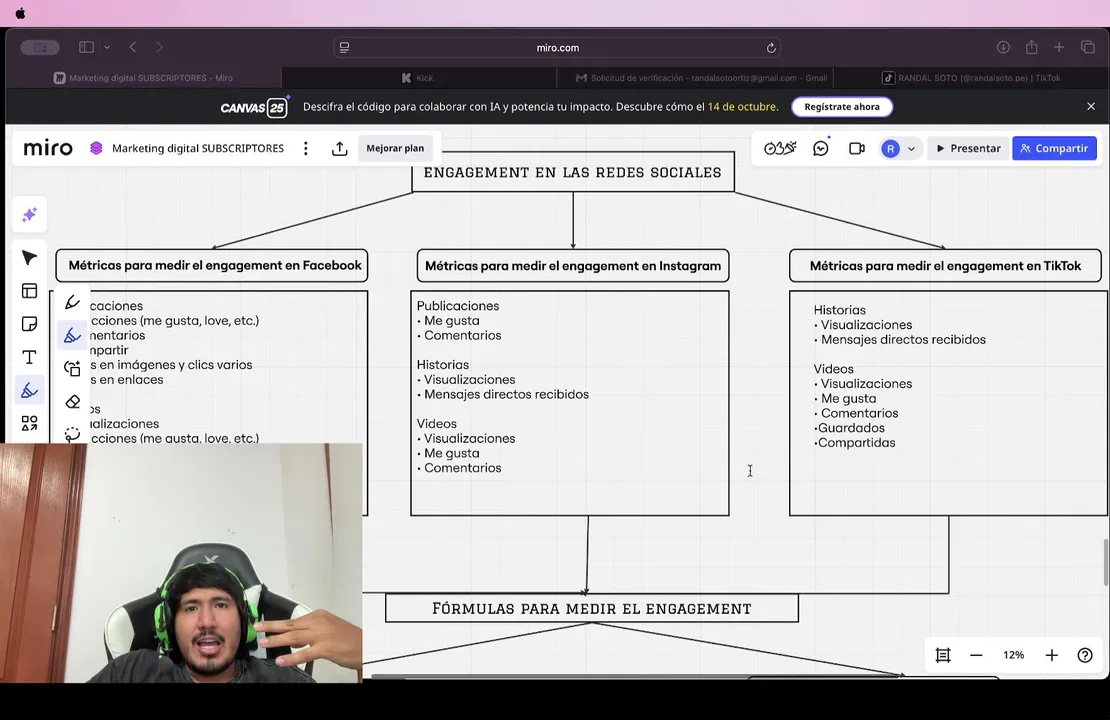The width and height of the screenshot is (1110, 720).
Task: Click the Guardados bullet in TikTok box
Action: 849,428
